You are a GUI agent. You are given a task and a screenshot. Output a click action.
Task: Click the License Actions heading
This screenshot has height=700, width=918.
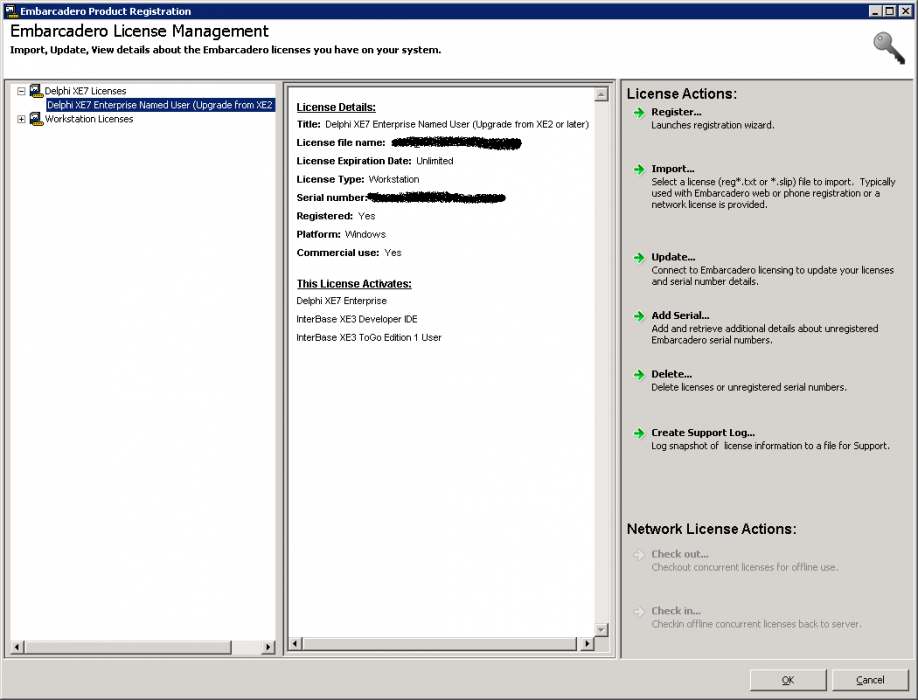click(682, 94)
